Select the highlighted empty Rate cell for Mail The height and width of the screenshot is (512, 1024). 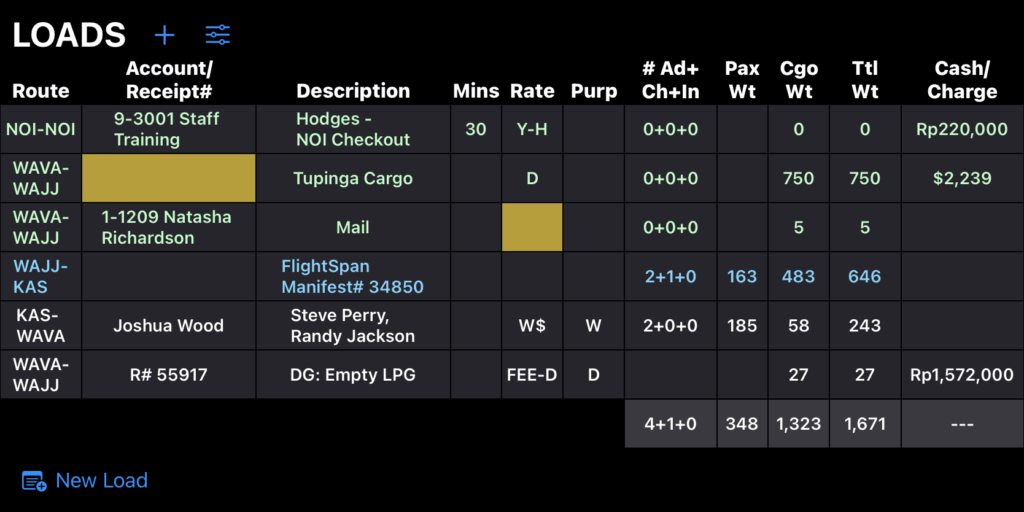(x=532, y=227)
